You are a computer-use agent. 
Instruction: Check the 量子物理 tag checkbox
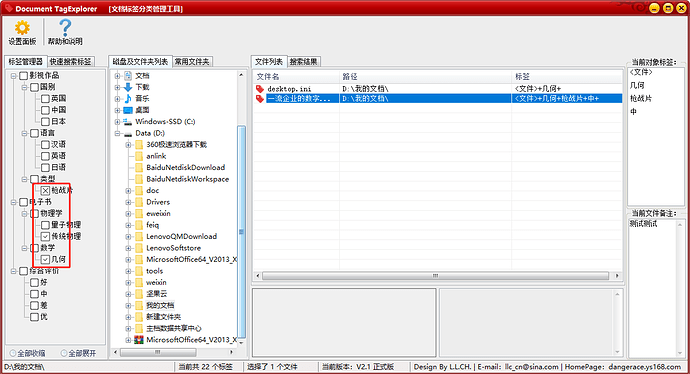click(x=45, y=225)
